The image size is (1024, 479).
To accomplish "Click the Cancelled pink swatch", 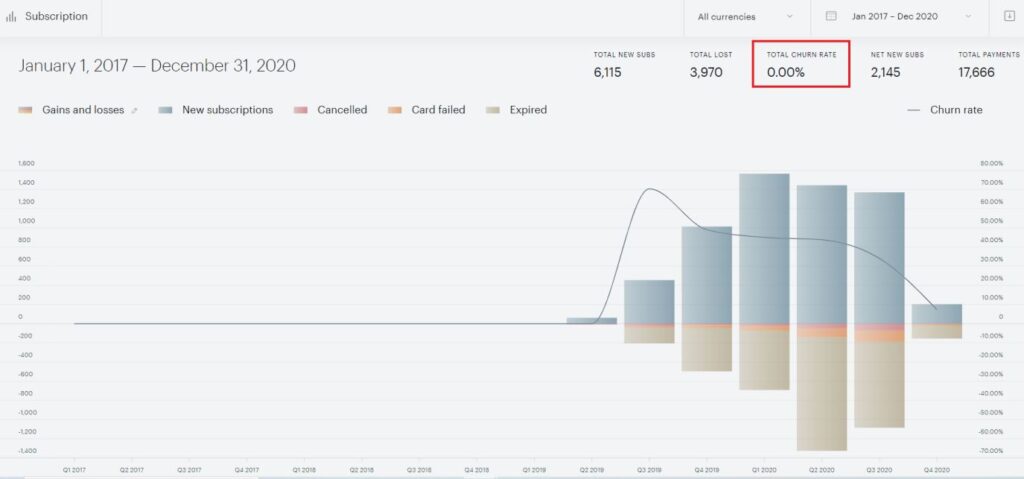I will pyautogui.click(x=300, y=110).
